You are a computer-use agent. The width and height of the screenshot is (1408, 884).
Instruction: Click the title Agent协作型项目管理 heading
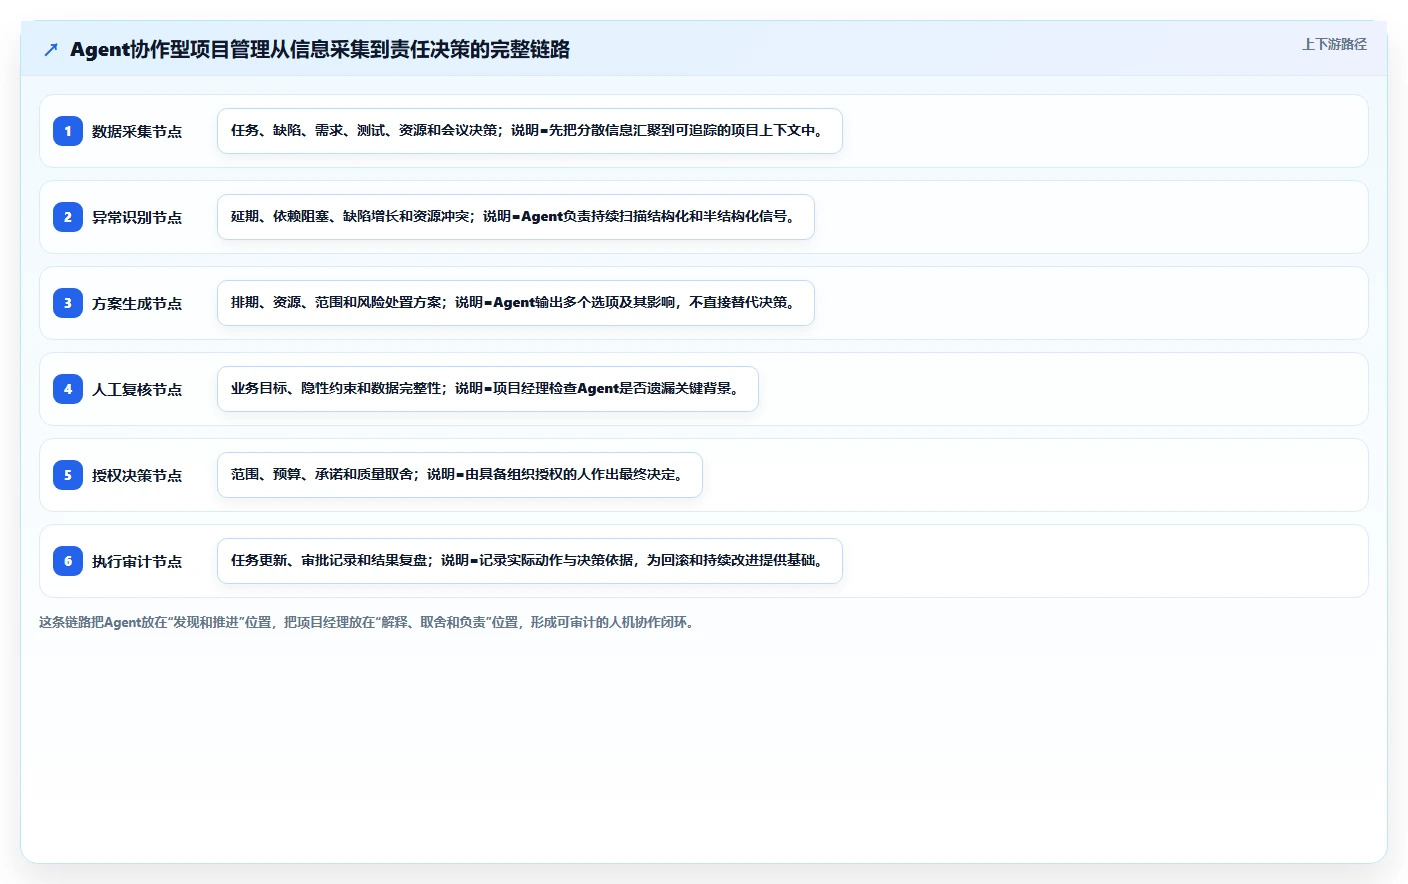click(320, 49)
